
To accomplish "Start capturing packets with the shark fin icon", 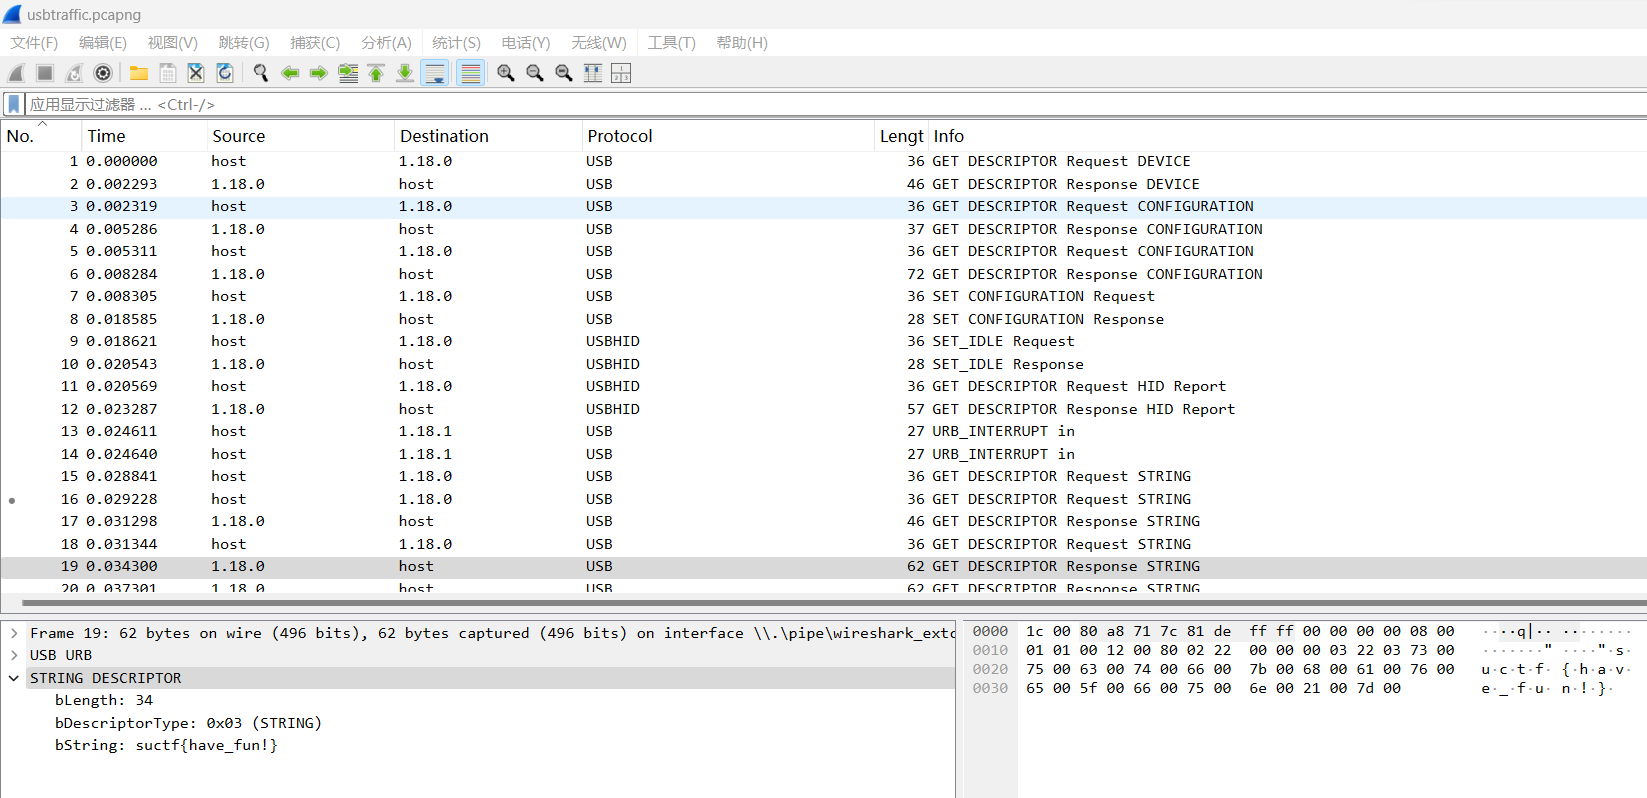I will [16, 73].
